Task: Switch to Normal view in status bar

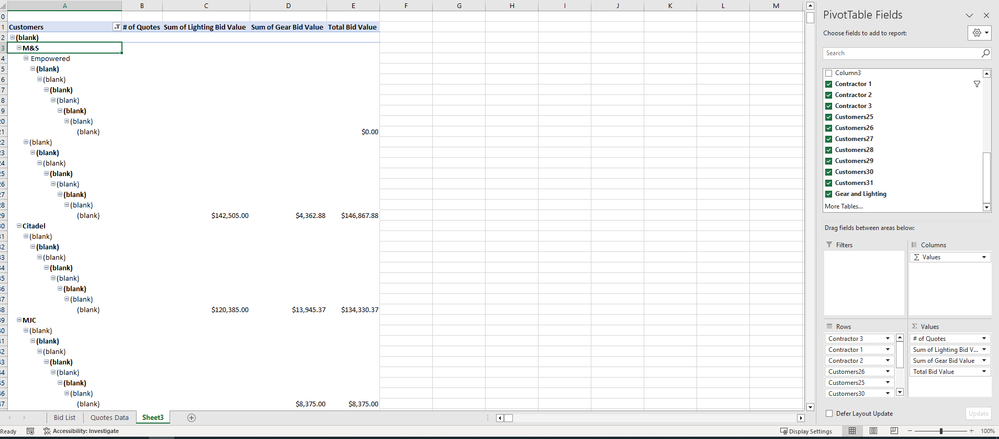Action: pyautogui.click(x=852, y=431)
